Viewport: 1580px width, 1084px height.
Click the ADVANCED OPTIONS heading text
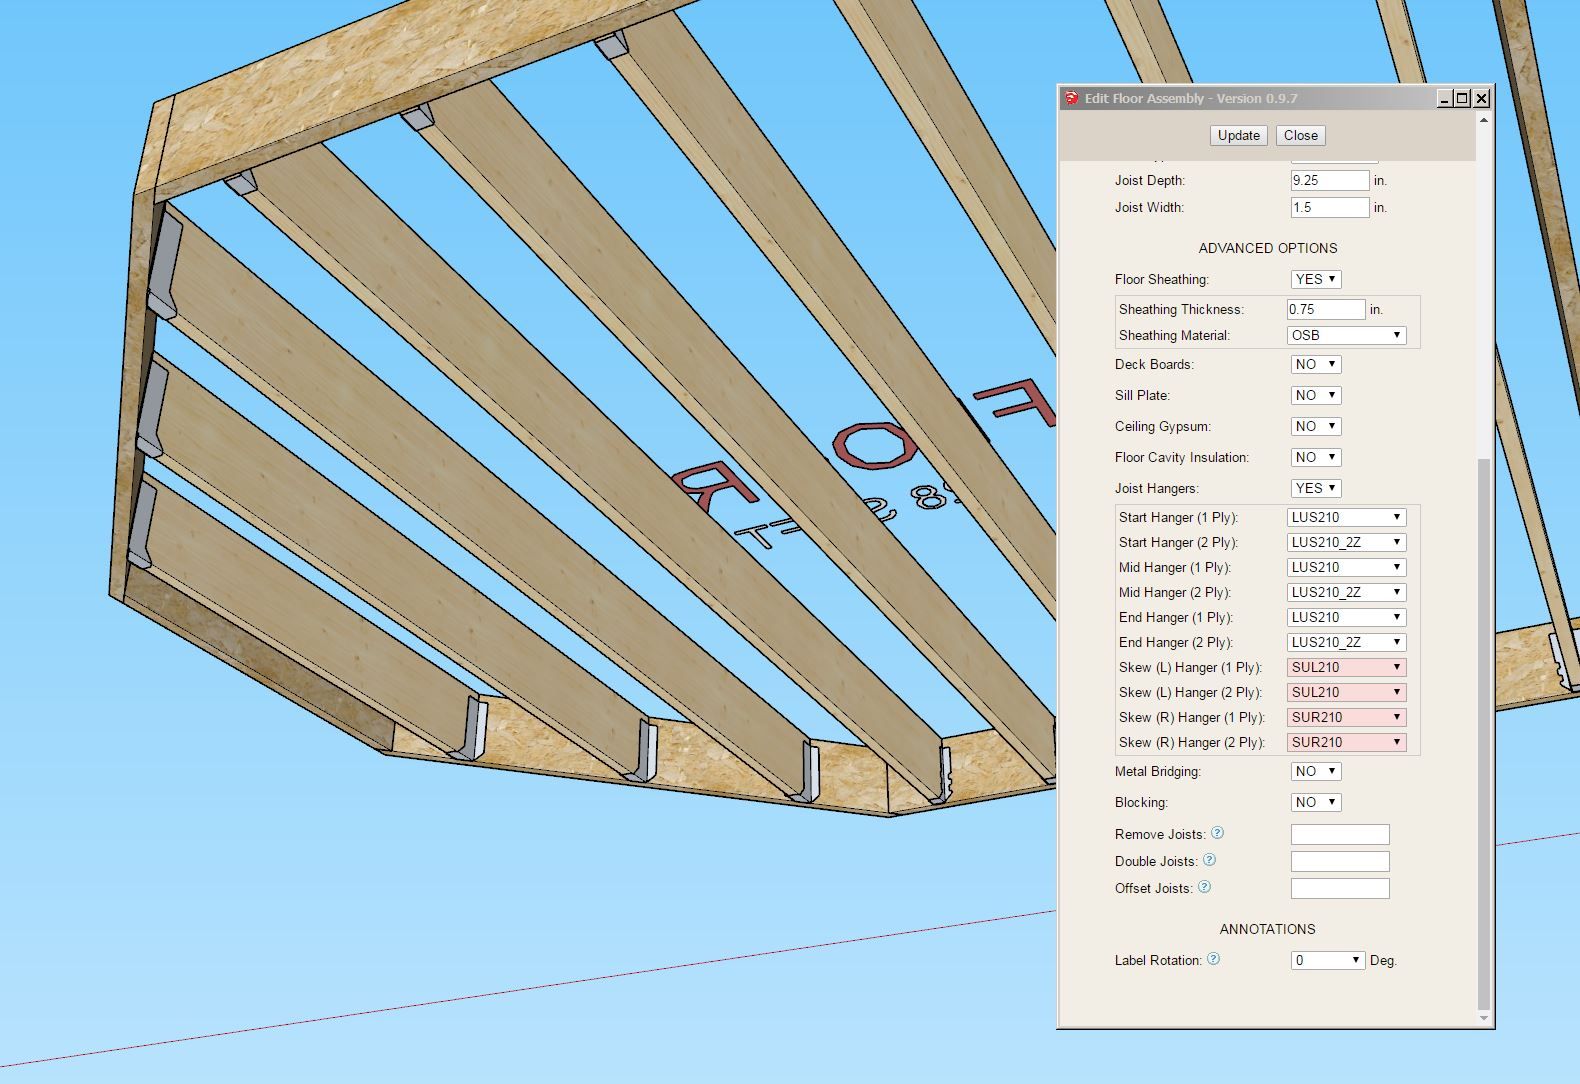pos(1268,248)
